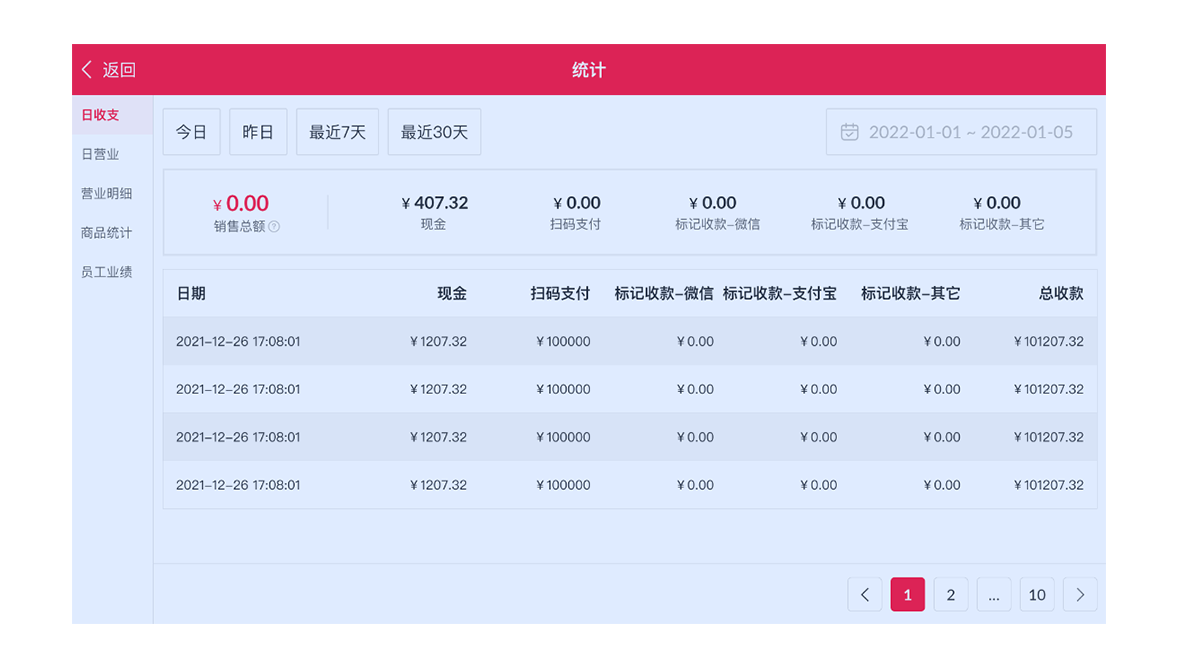Expand the pagination ellipsis
The width and height of the screenshot is (1180, 670).
click(994, 595)
